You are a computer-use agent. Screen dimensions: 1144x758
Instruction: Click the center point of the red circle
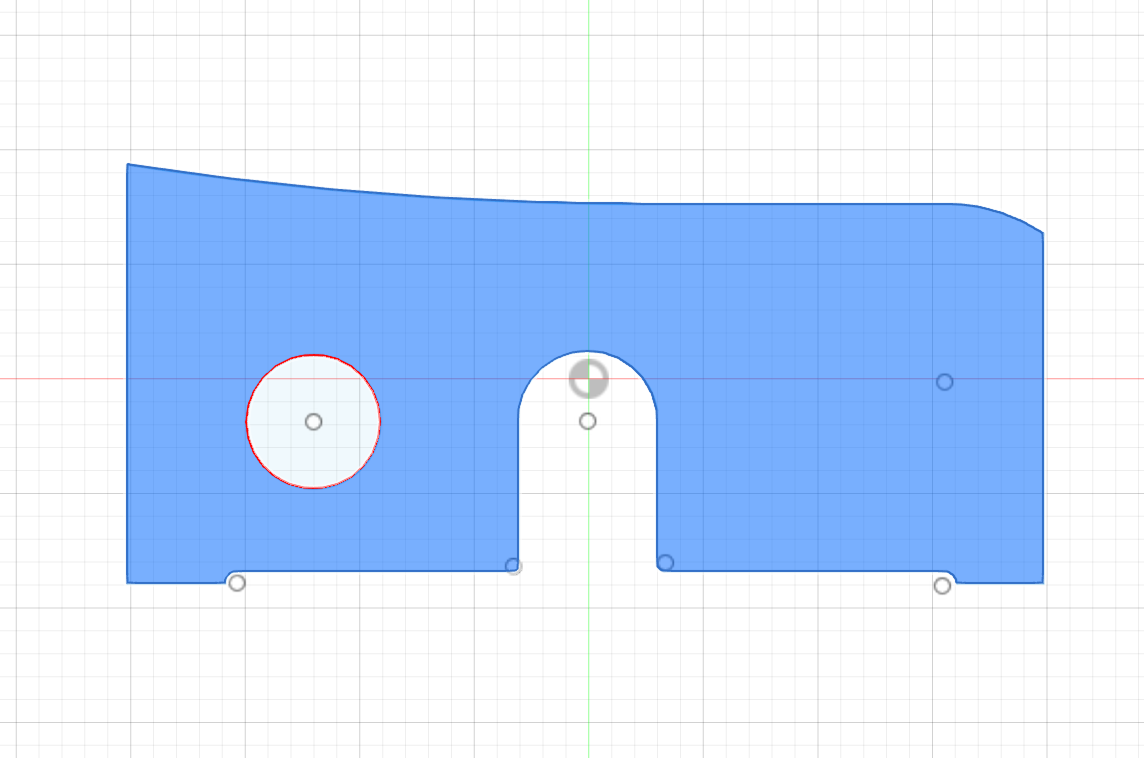(313, 422)
